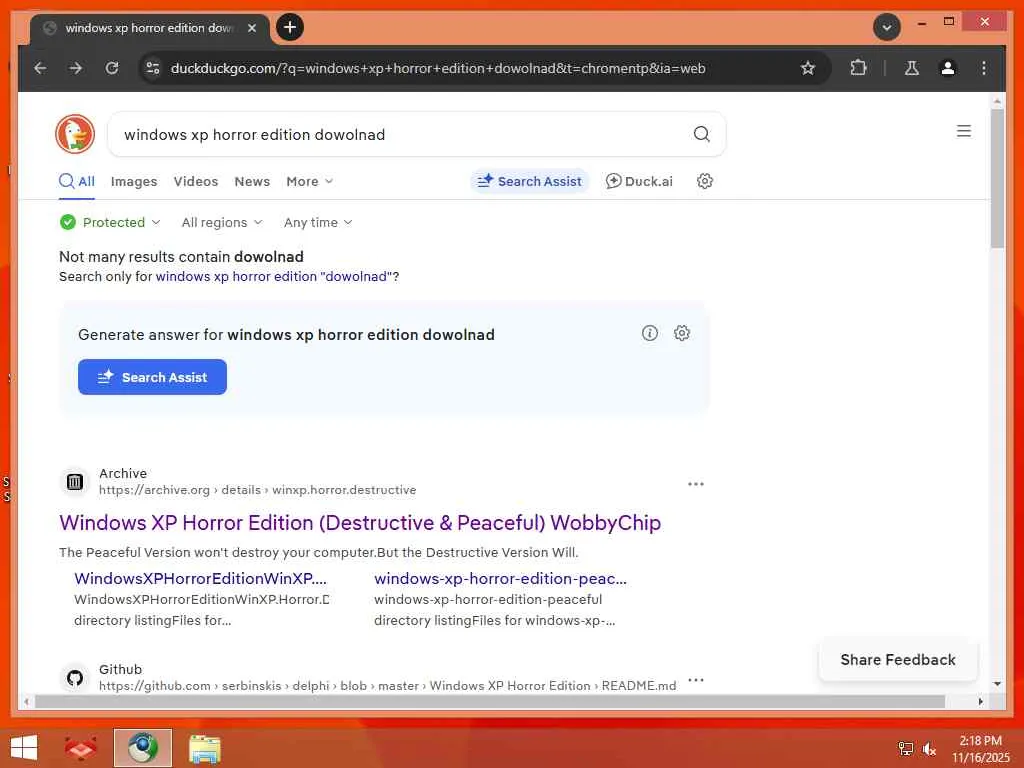Image resolution: width=1024 pixels, height=768 pixels.
Task: Open search settings gear beside Duck.ai
Action: (x=705, y=181)
